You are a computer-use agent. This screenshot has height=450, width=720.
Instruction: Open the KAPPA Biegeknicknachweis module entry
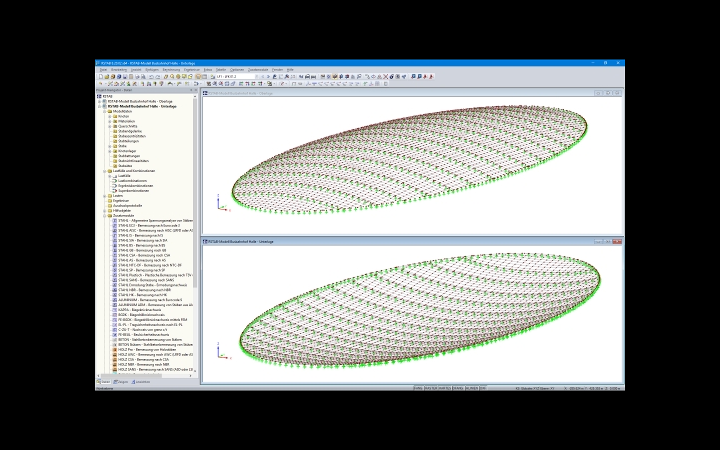point(139,310)
